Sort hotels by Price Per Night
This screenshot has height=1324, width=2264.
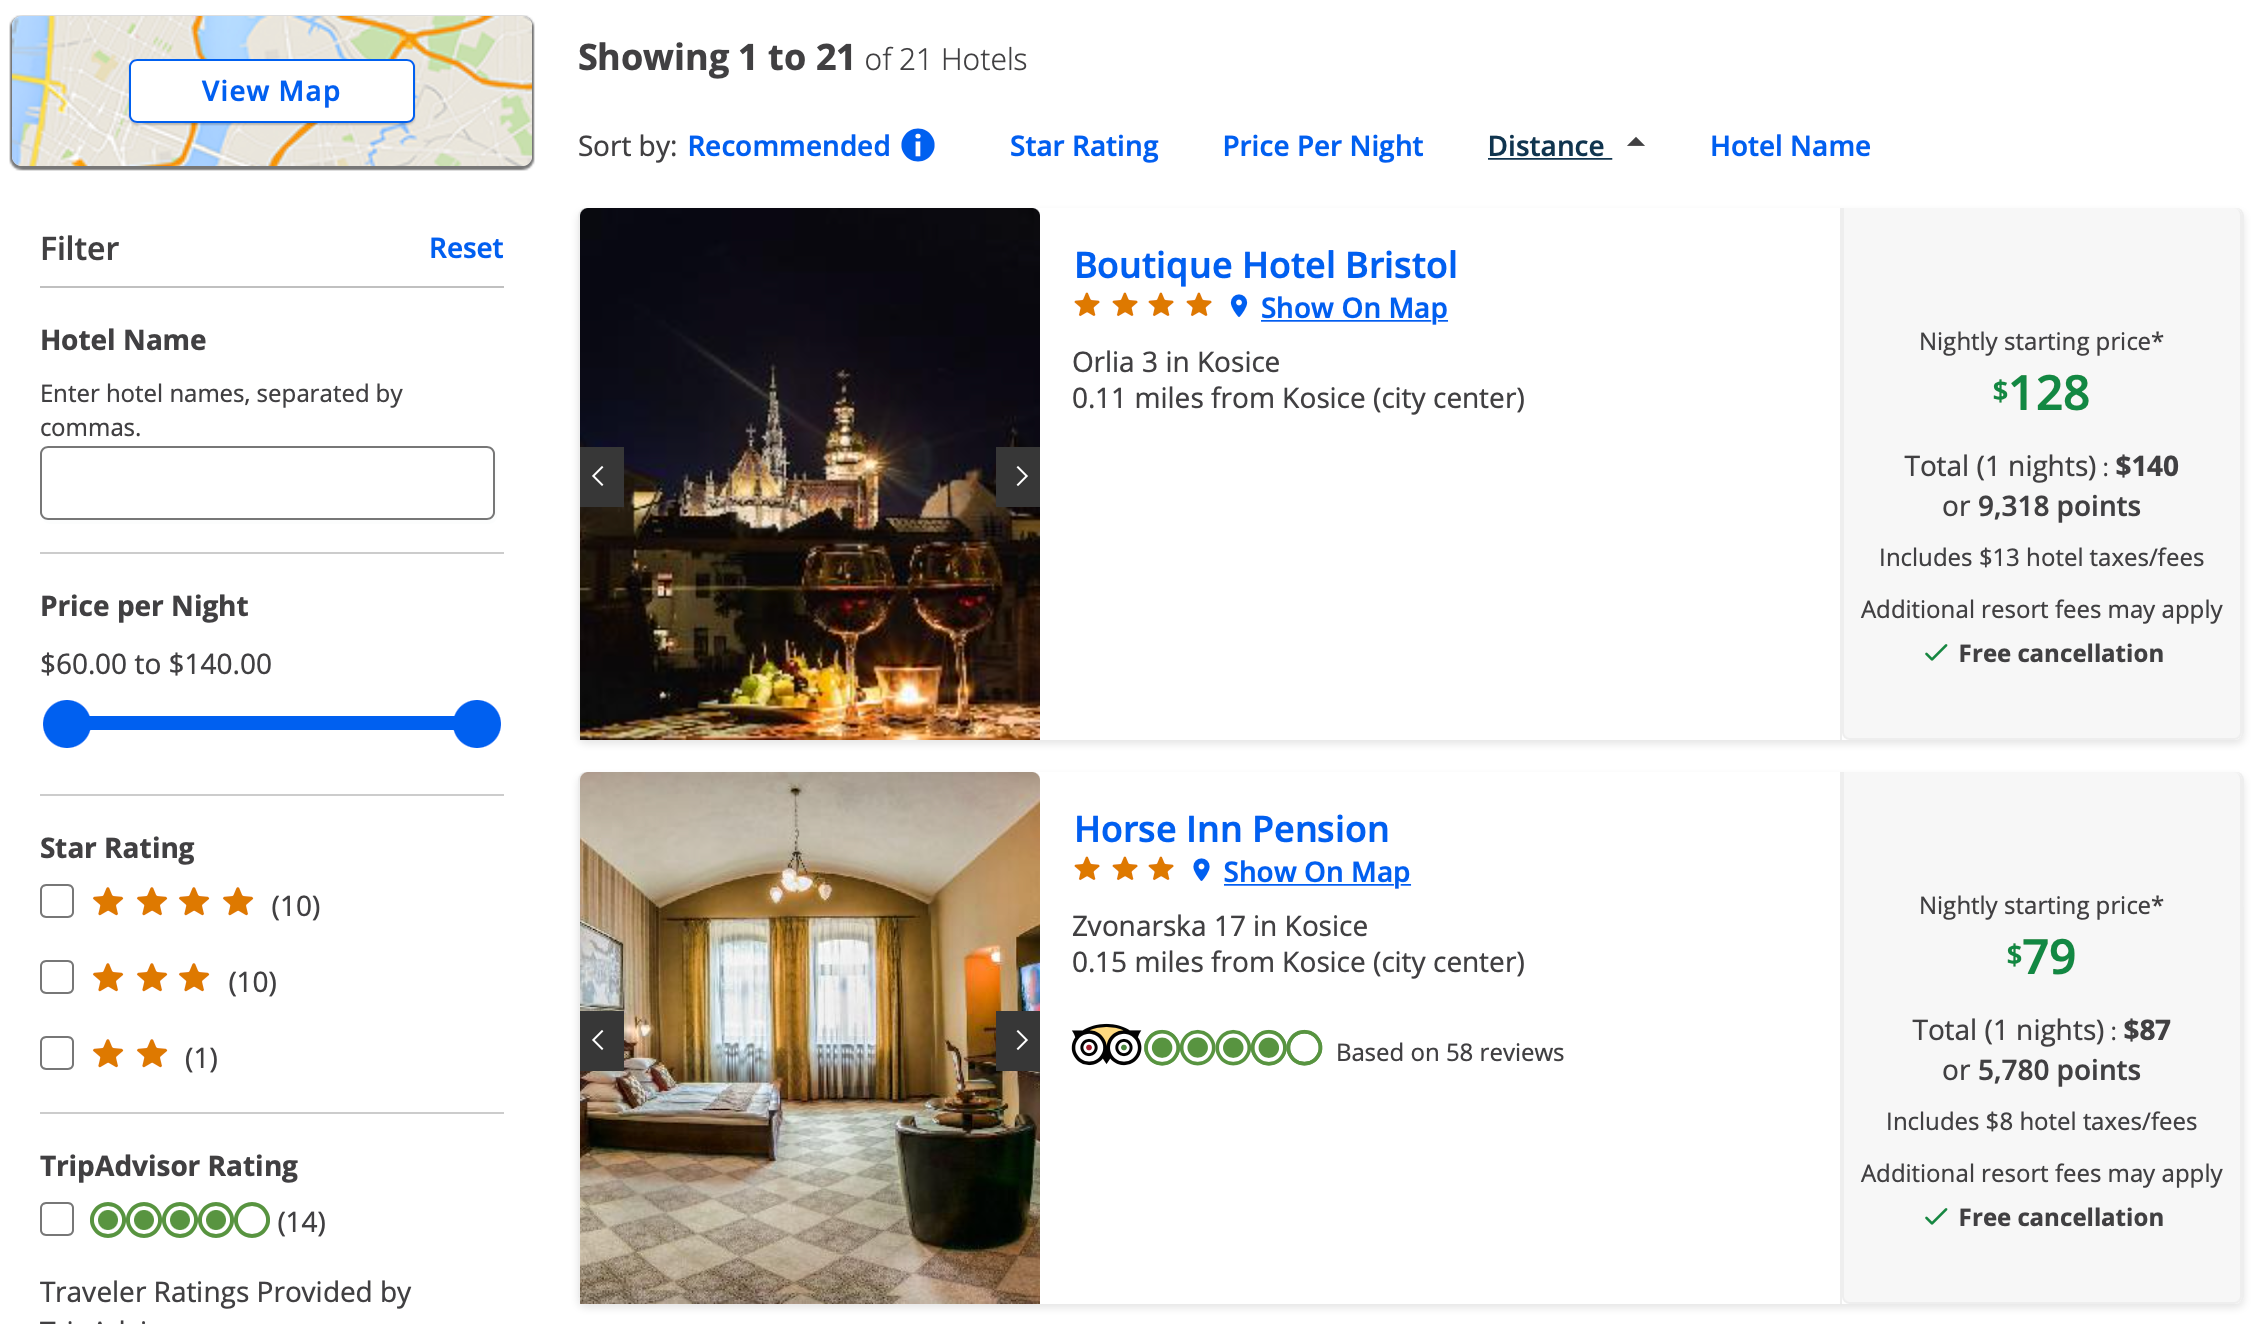click(1322, 146)
